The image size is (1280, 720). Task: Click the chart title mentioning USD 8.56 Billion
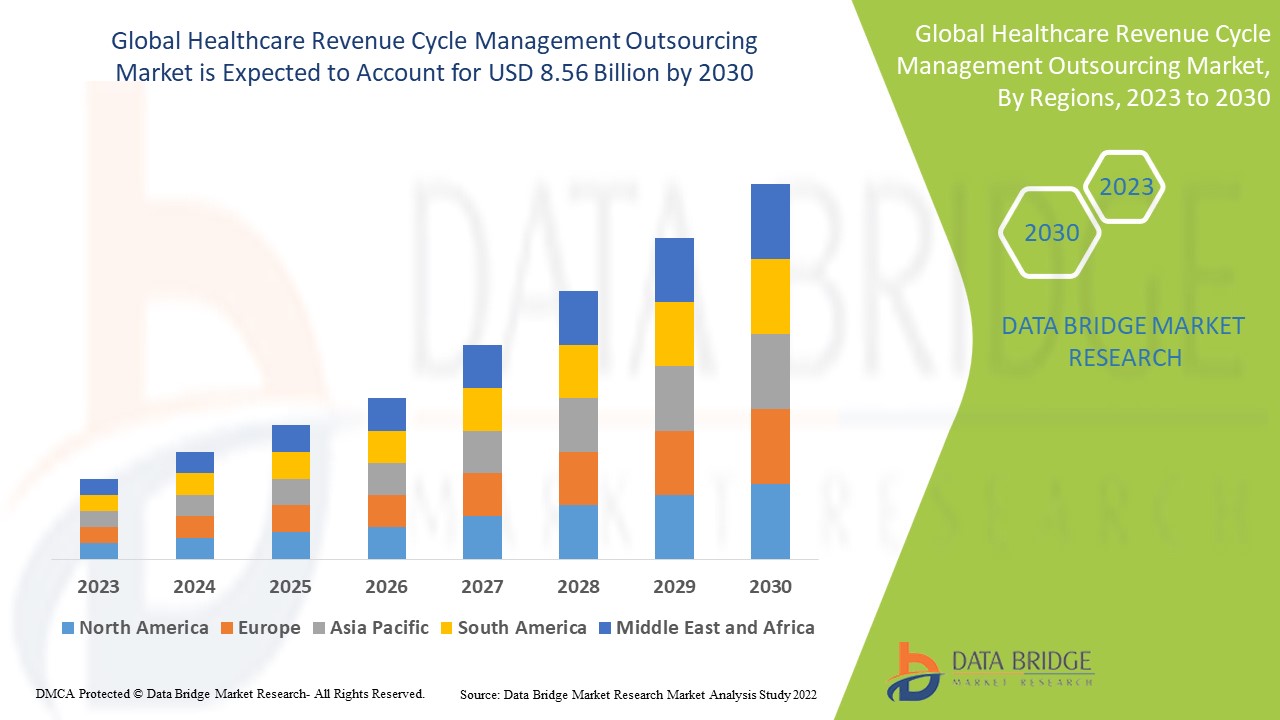point(434,57)
